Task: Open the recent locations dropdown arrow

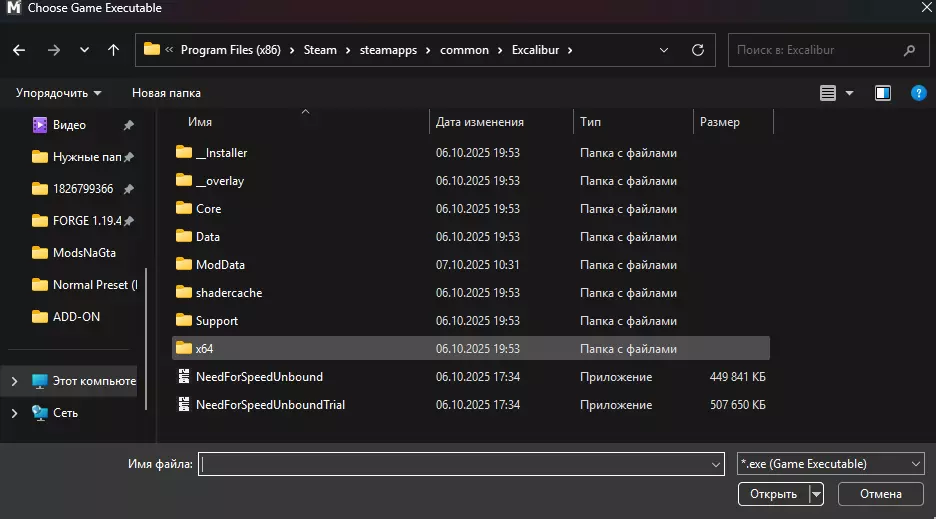Action: pyautogui.click(x=84, y=50)
